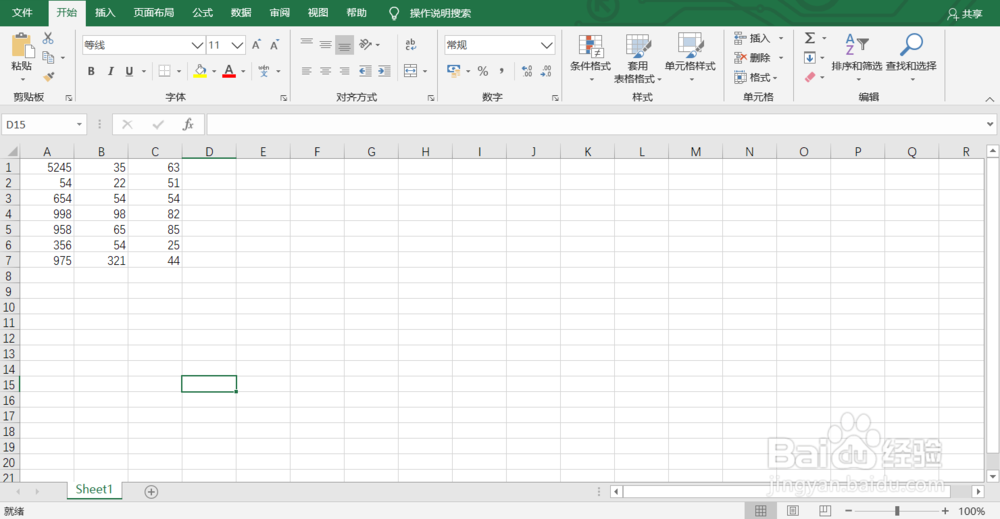Switch to the Review (审阅) tab
Viewport: 1000px width, 519px height.
[x=279, y=13]
